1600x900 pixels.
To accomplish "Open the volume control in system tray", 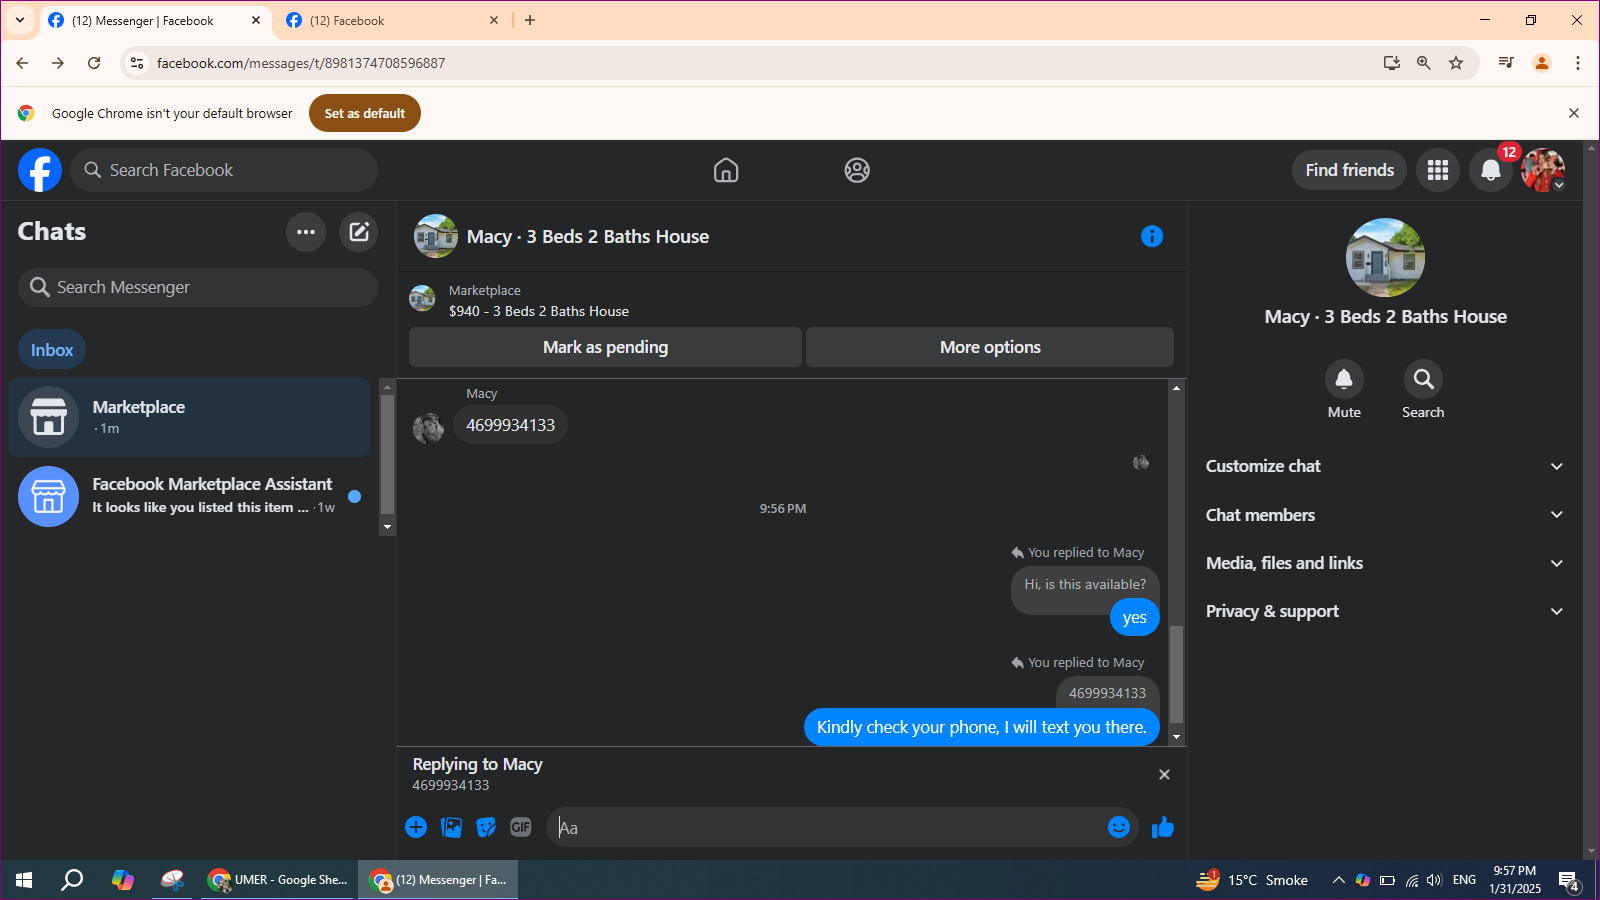I will point(1435,880).
